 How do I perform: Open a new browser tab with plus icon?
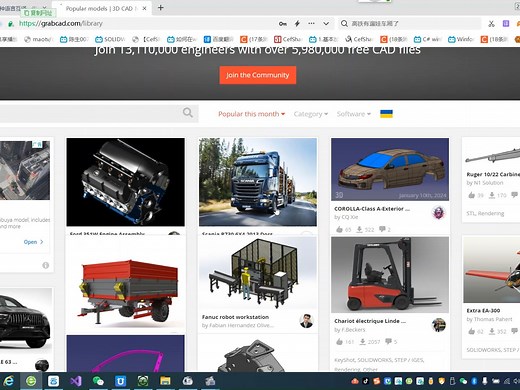point(161,8)
